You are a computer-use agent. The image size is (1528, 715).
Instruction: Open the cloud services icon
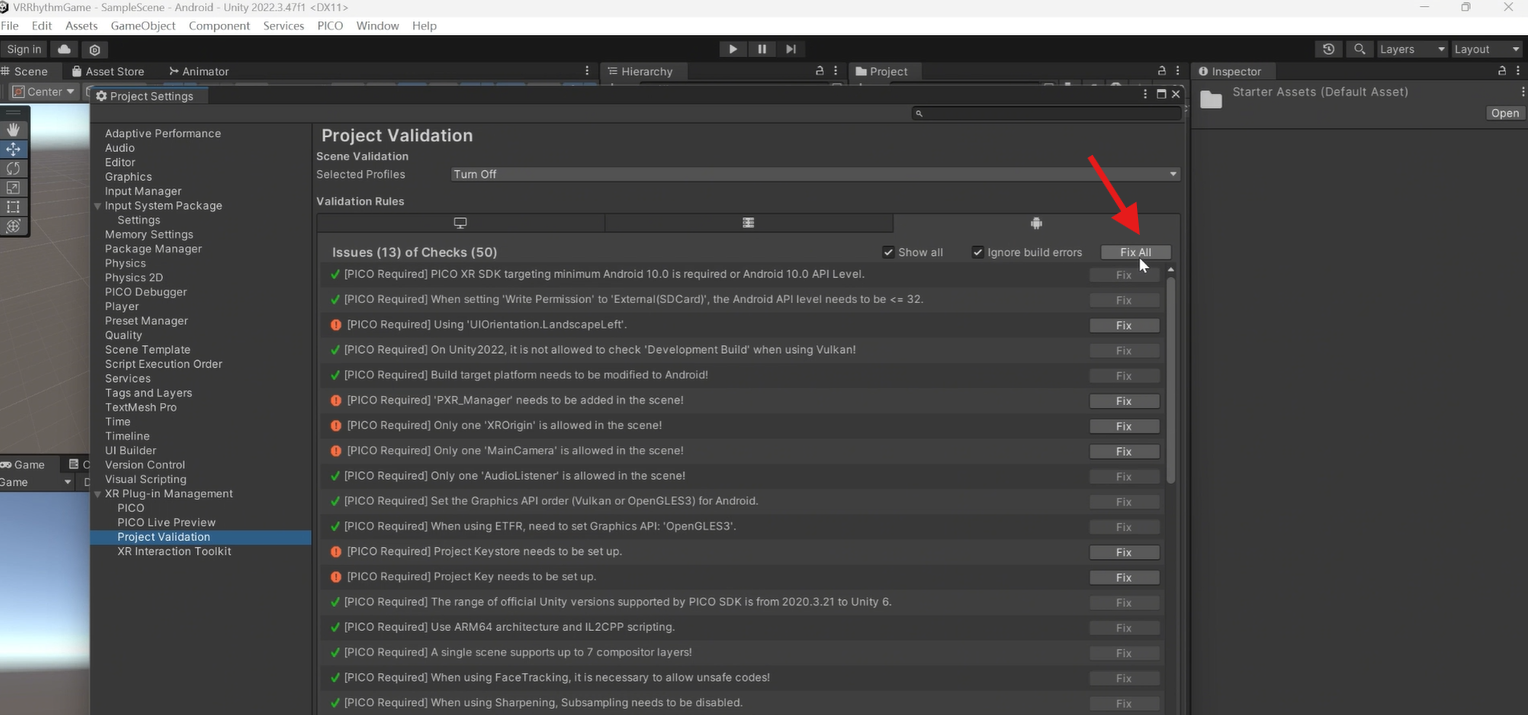pos(65,49)
